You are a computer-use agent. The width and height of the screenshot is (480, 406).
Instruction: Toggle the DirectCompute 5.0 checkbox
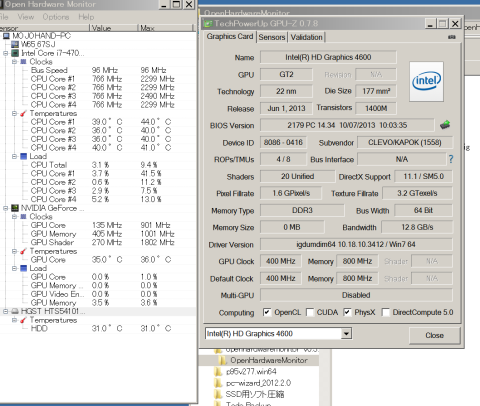click(385, 312)
